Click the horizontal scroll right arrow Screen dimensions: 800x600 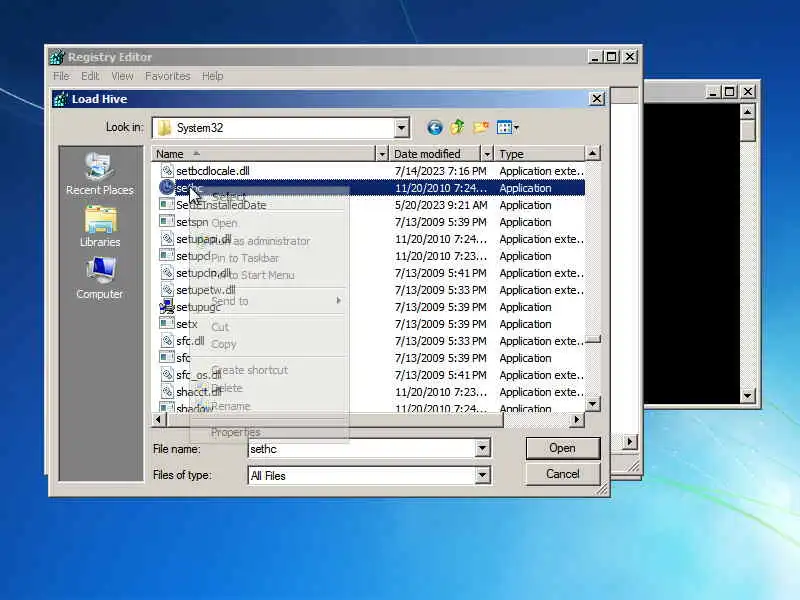click(577, 419)
